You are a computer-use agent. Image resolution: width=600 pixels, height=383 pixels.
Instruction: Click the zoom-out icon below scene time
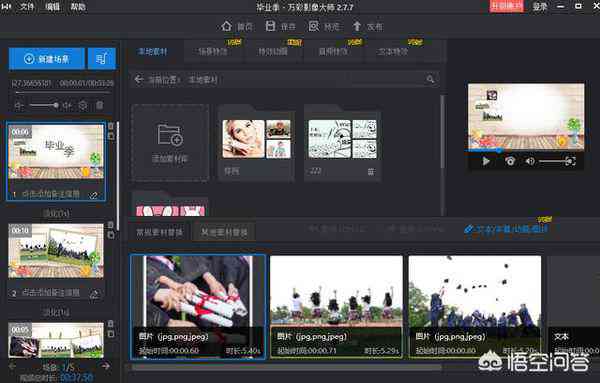(x=19, y=105)
